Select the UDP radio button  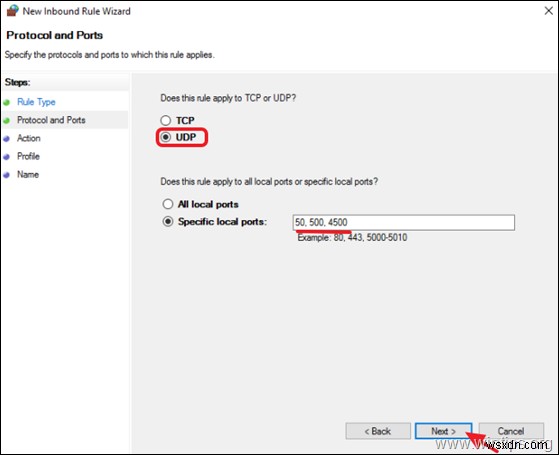[165, 137]
